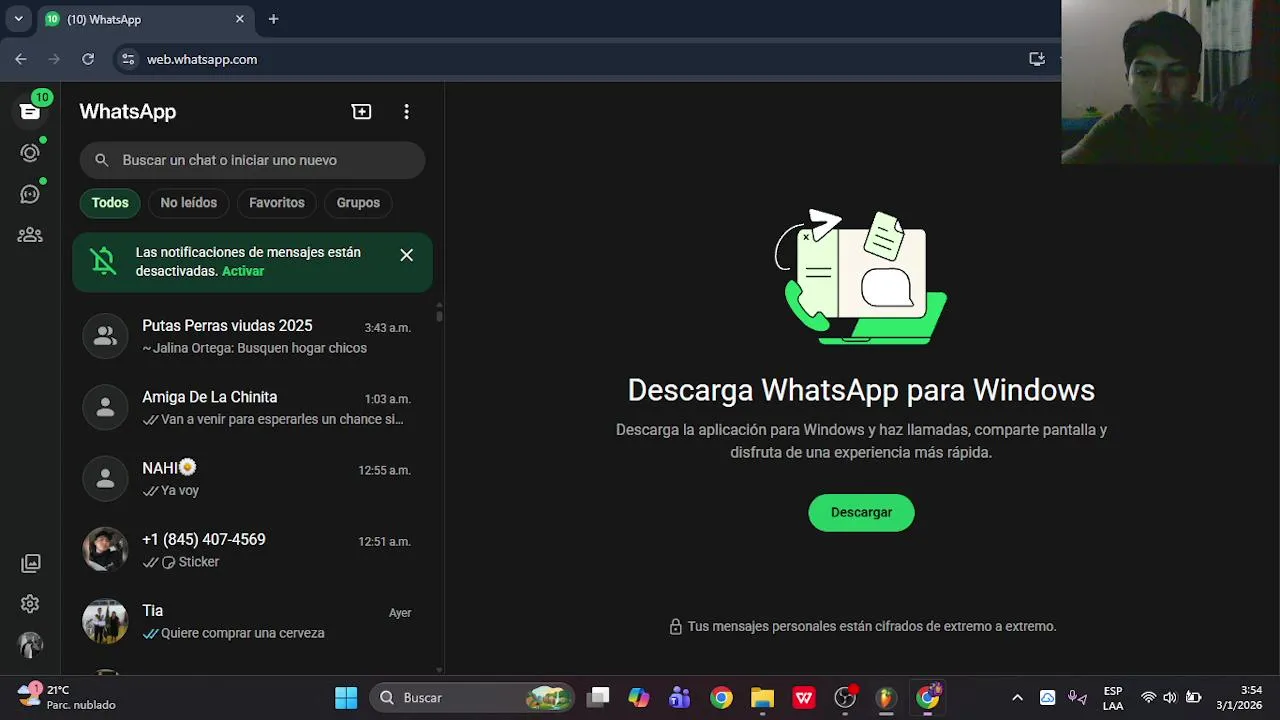Click the browser back arrow
Screen dimensions: 1280x720
[21, 59]
